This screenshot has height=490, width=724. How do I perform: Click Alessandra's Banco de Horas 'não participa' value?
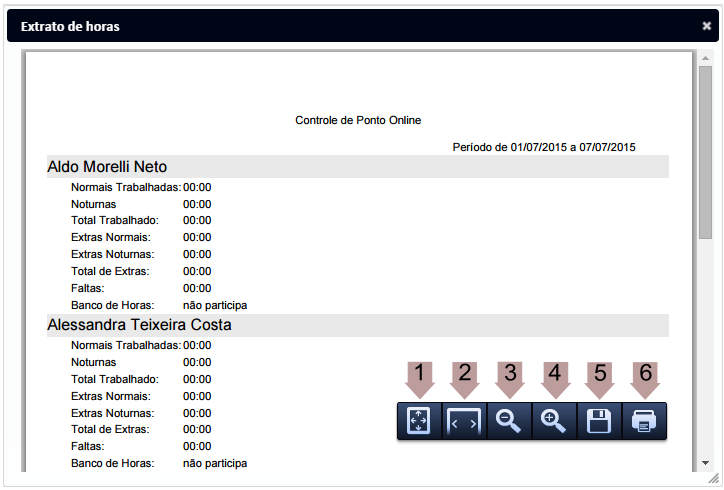pyautogui.click(x=214, y=463)
